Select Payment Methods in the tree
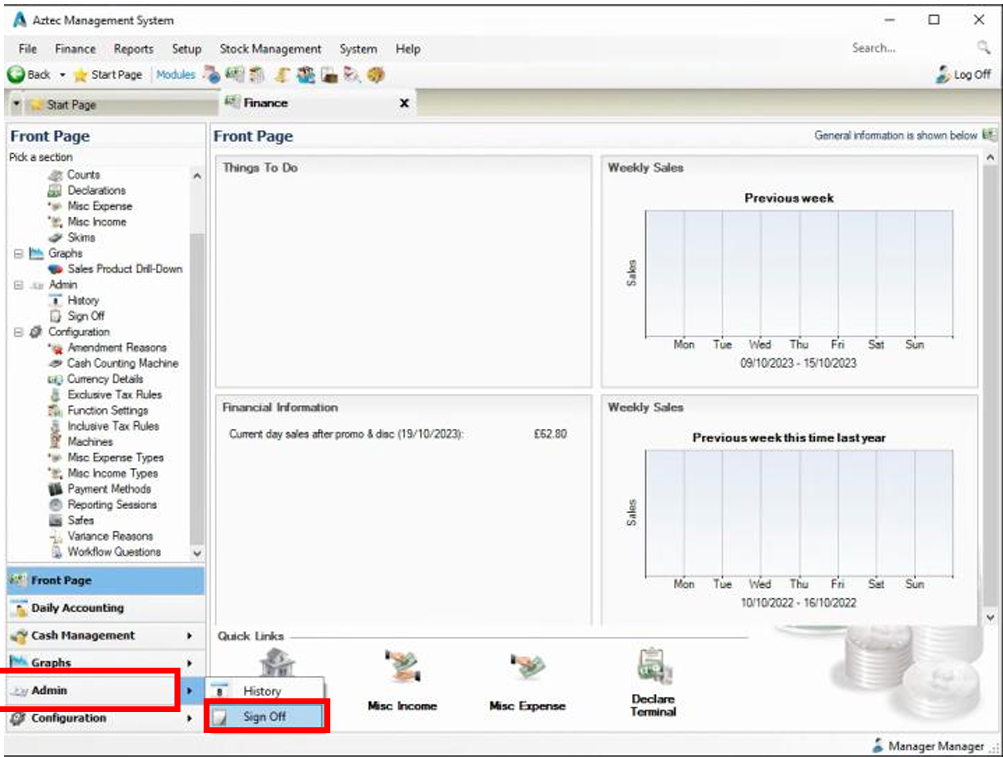This screenshot has height=757, width=1003. tap(109, 489)
